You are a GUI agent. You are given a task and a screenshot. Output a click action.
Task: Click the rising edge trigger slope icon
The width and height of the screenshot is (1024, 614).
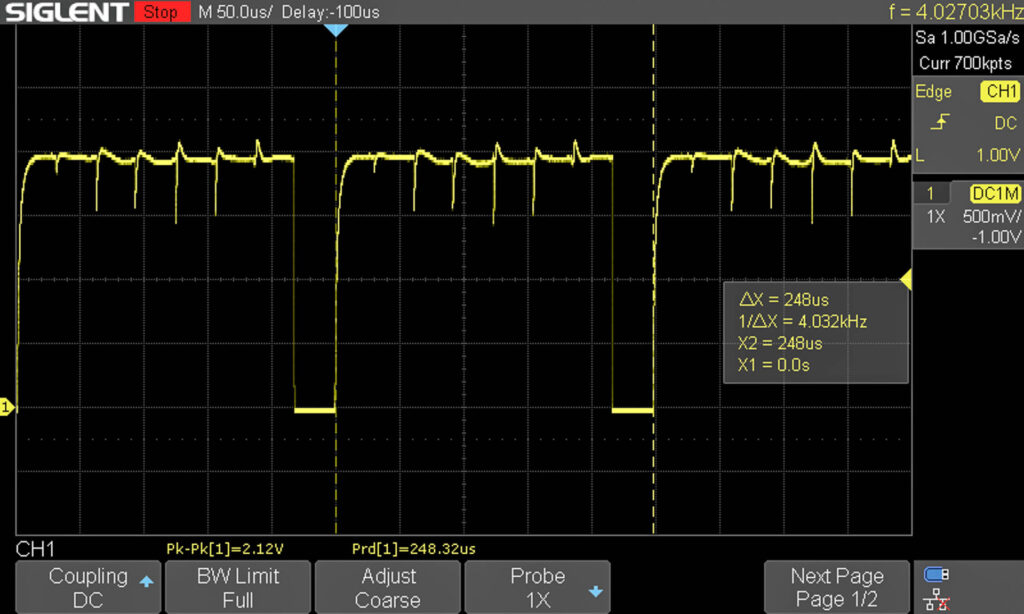tap(940, 122)
